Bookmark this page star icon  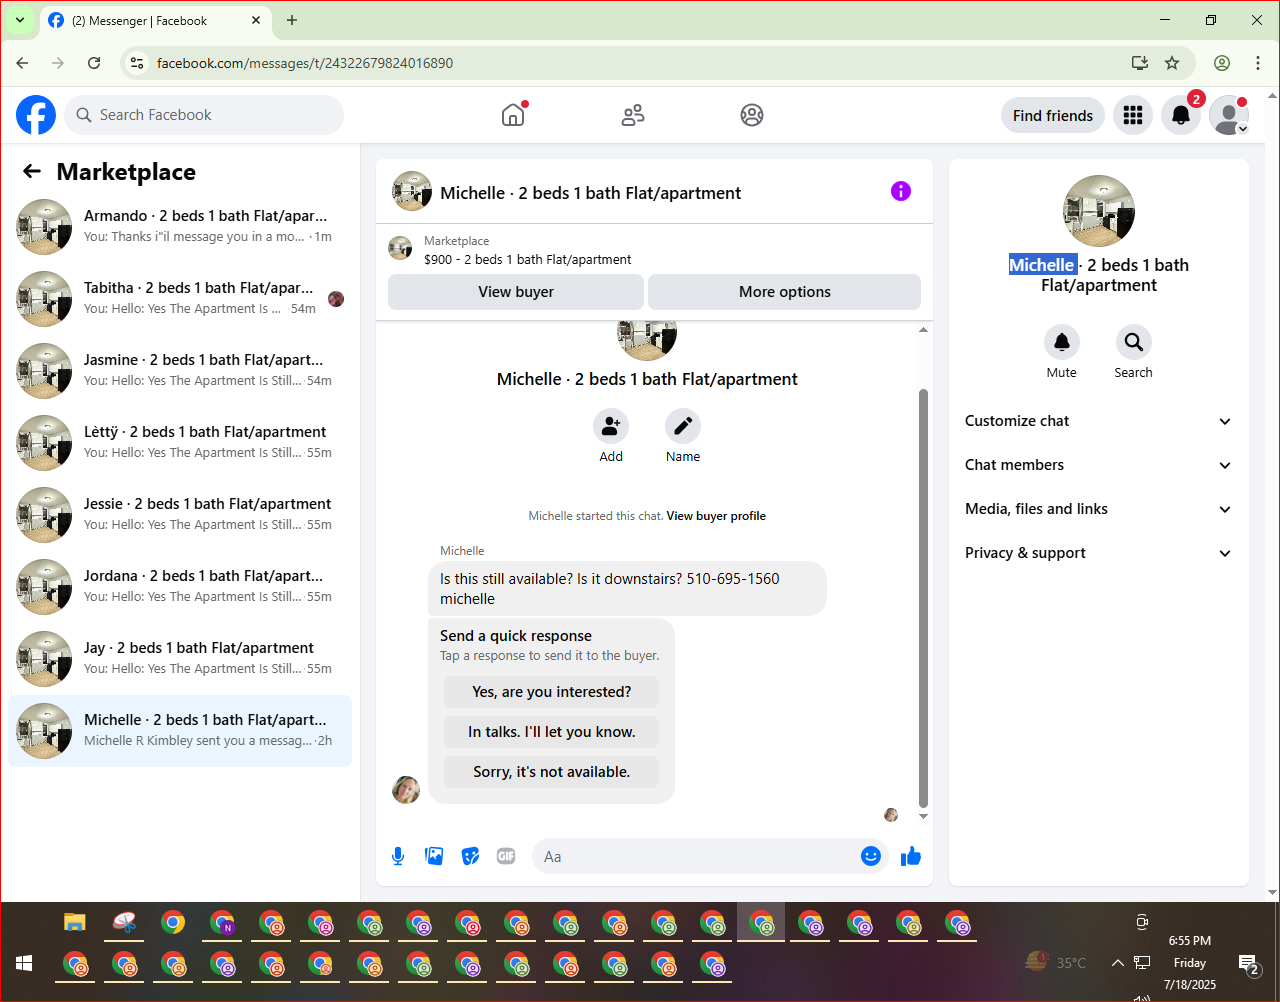(1172, 63)
